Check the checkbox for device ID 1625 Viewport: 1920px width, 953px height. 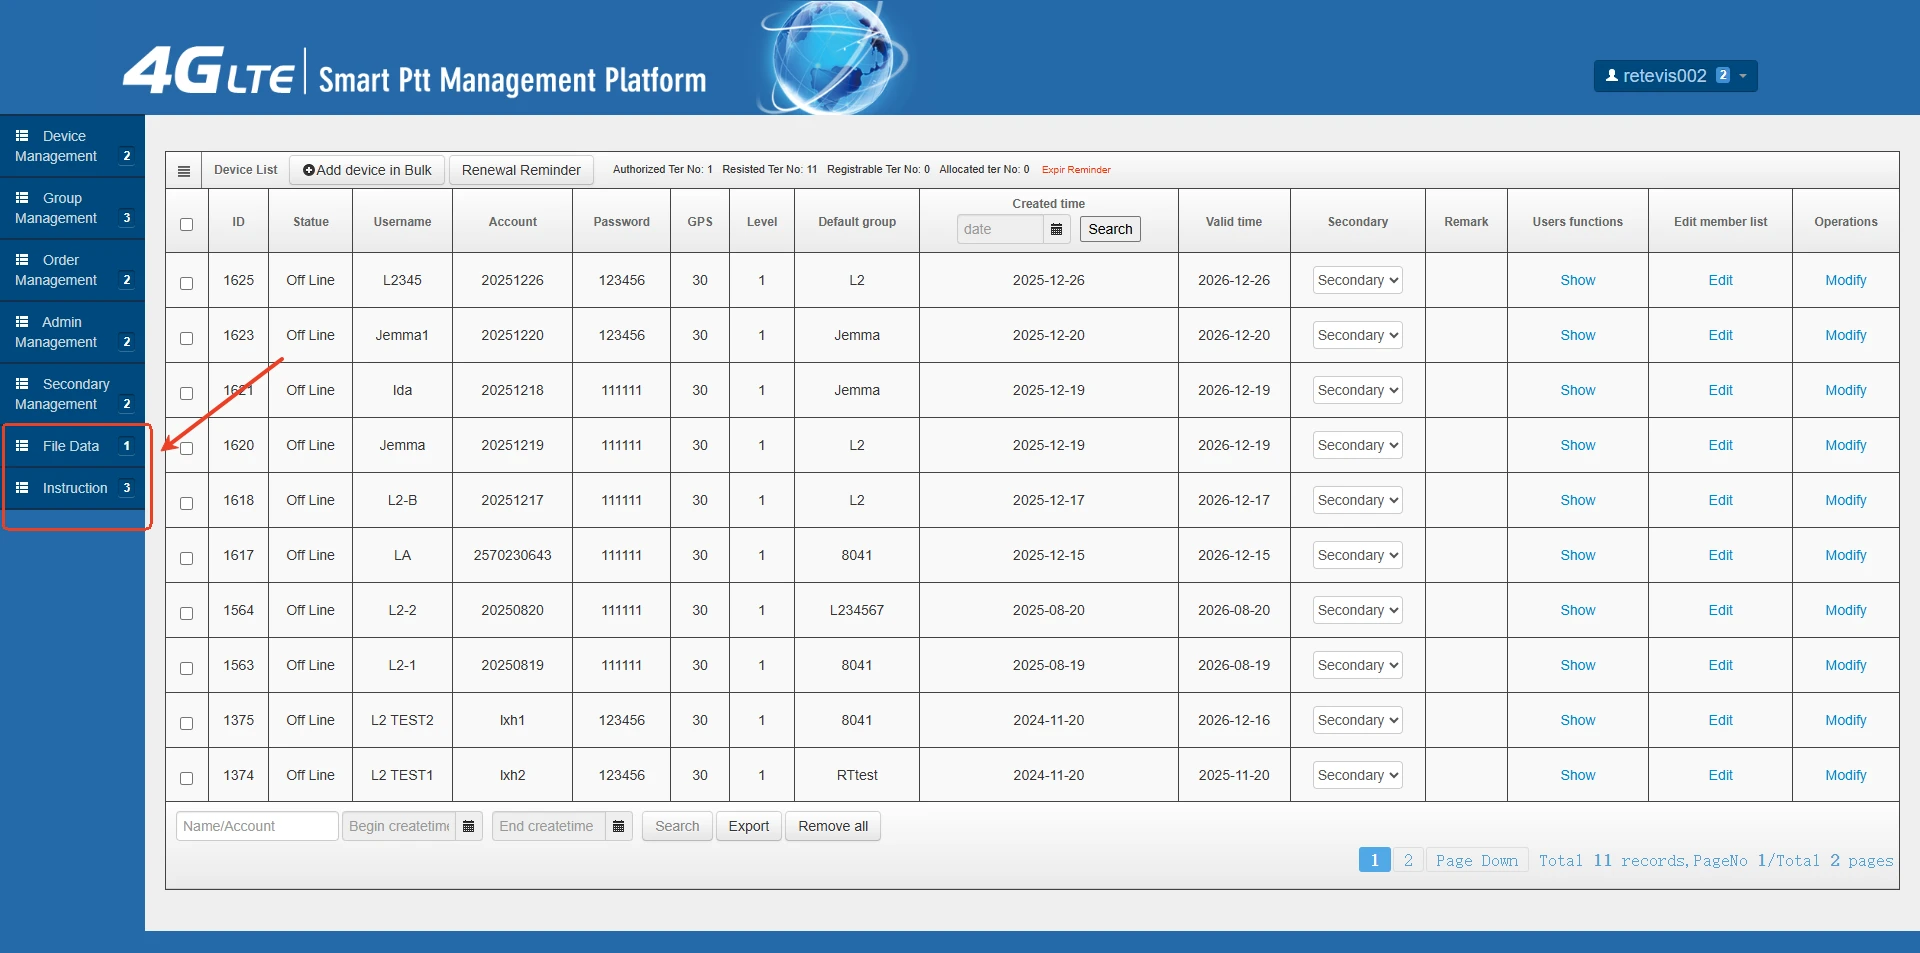tap(186, 283)
